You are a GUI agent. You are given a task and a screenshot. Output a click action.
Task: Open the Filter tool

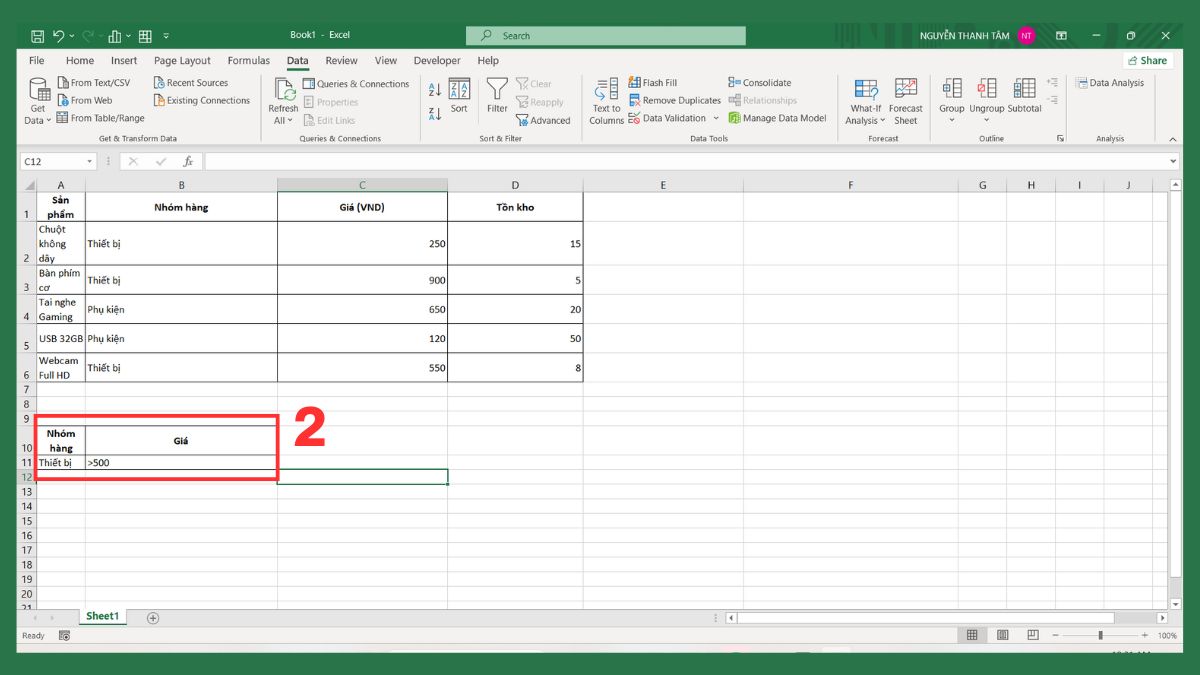coord(497,97)
